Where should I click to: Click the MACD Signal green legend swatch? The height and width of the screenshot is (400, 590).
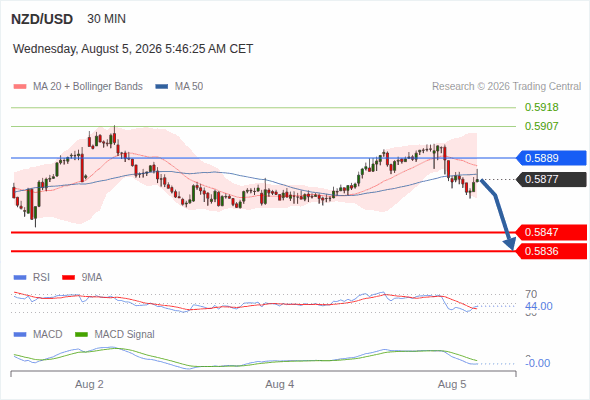(82, 334)
